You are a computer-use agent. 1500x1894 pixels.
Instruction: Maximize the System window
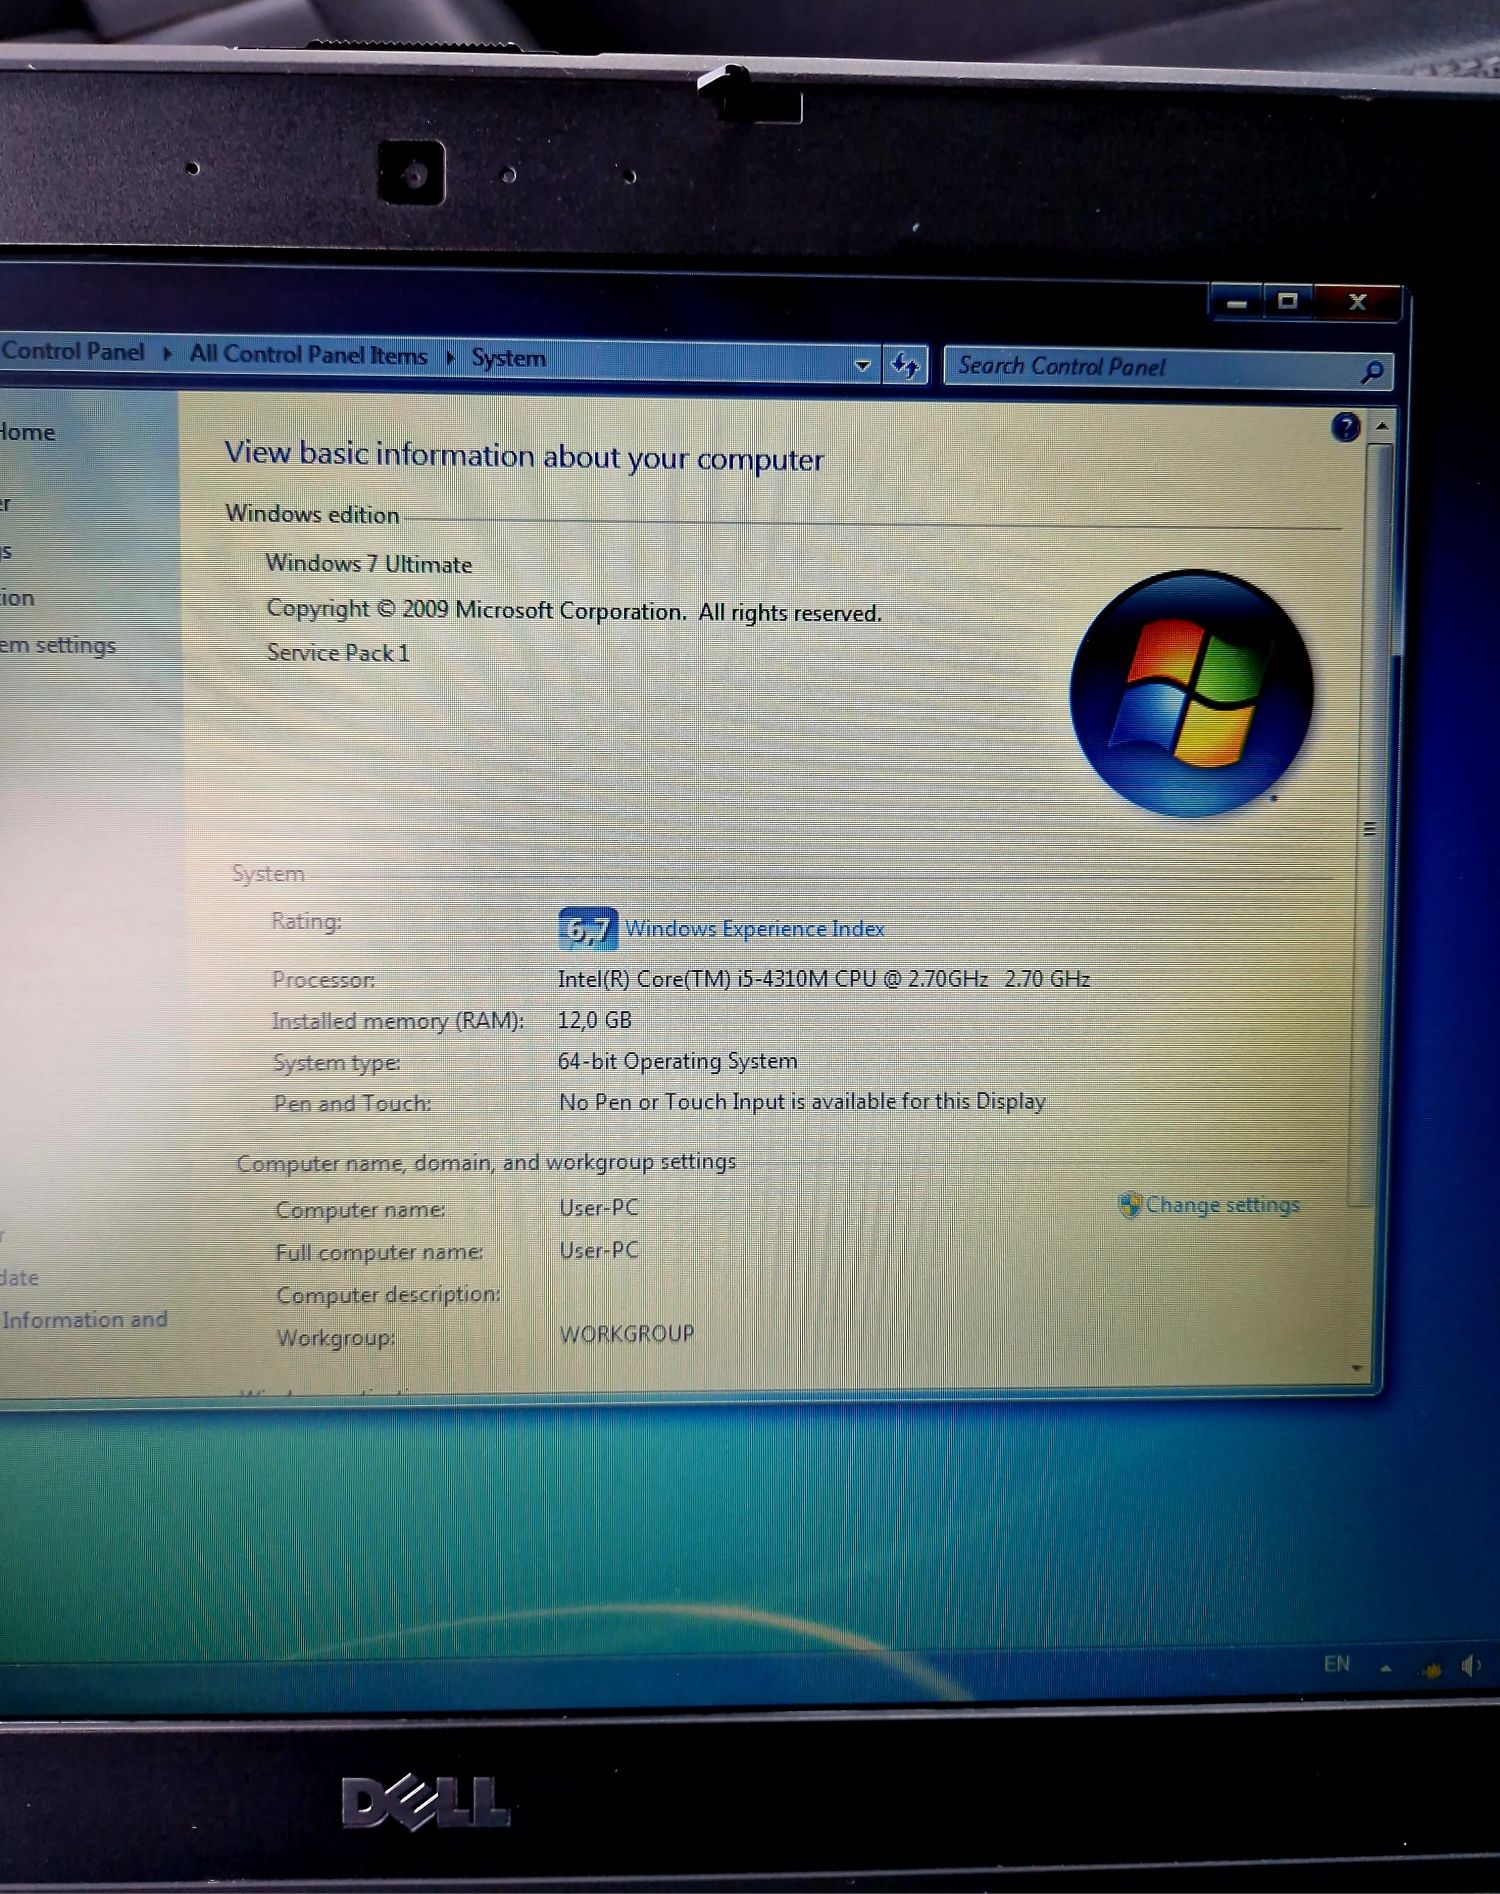tap(1288, 300)
